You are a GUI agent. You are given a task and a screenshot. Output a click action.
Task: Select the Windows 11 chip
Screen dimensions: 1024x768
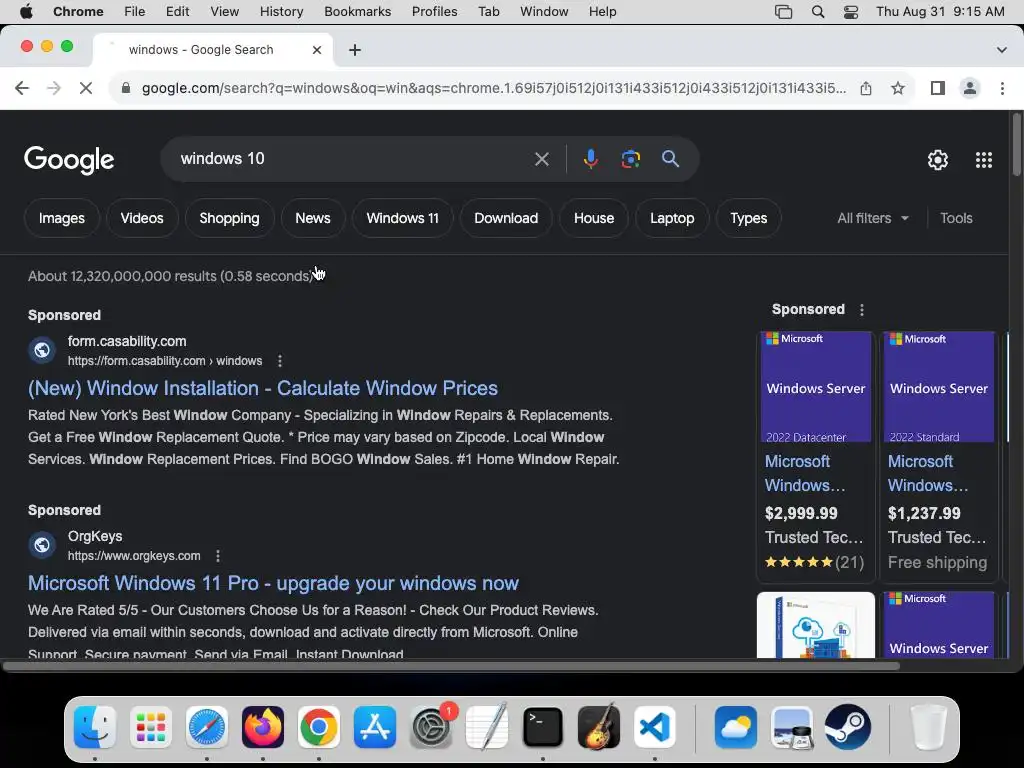[x=402, y=218]
